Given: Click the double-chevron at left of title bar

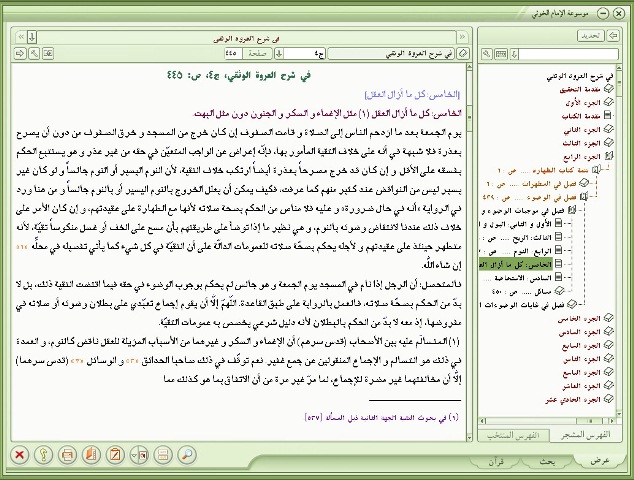Looking at the screenshot, I should (20, 38).
